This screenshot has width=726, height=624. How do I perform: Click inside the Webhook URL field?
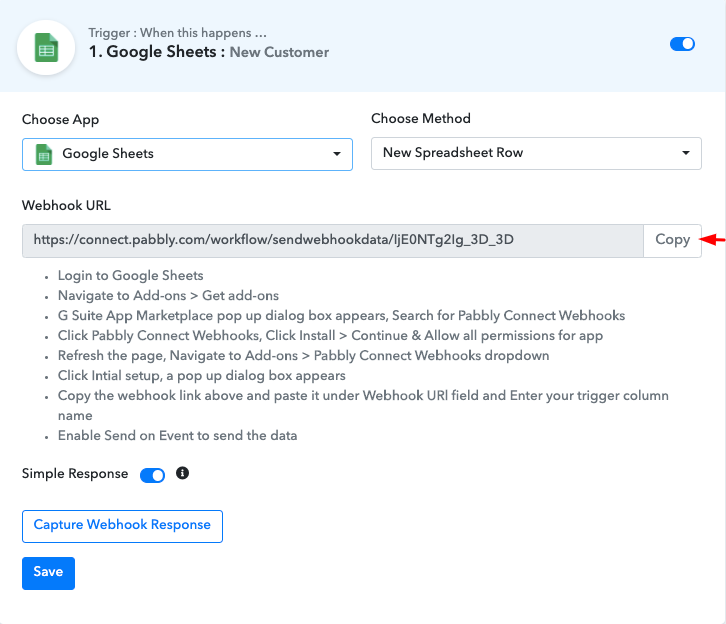(x=332, y=241)
